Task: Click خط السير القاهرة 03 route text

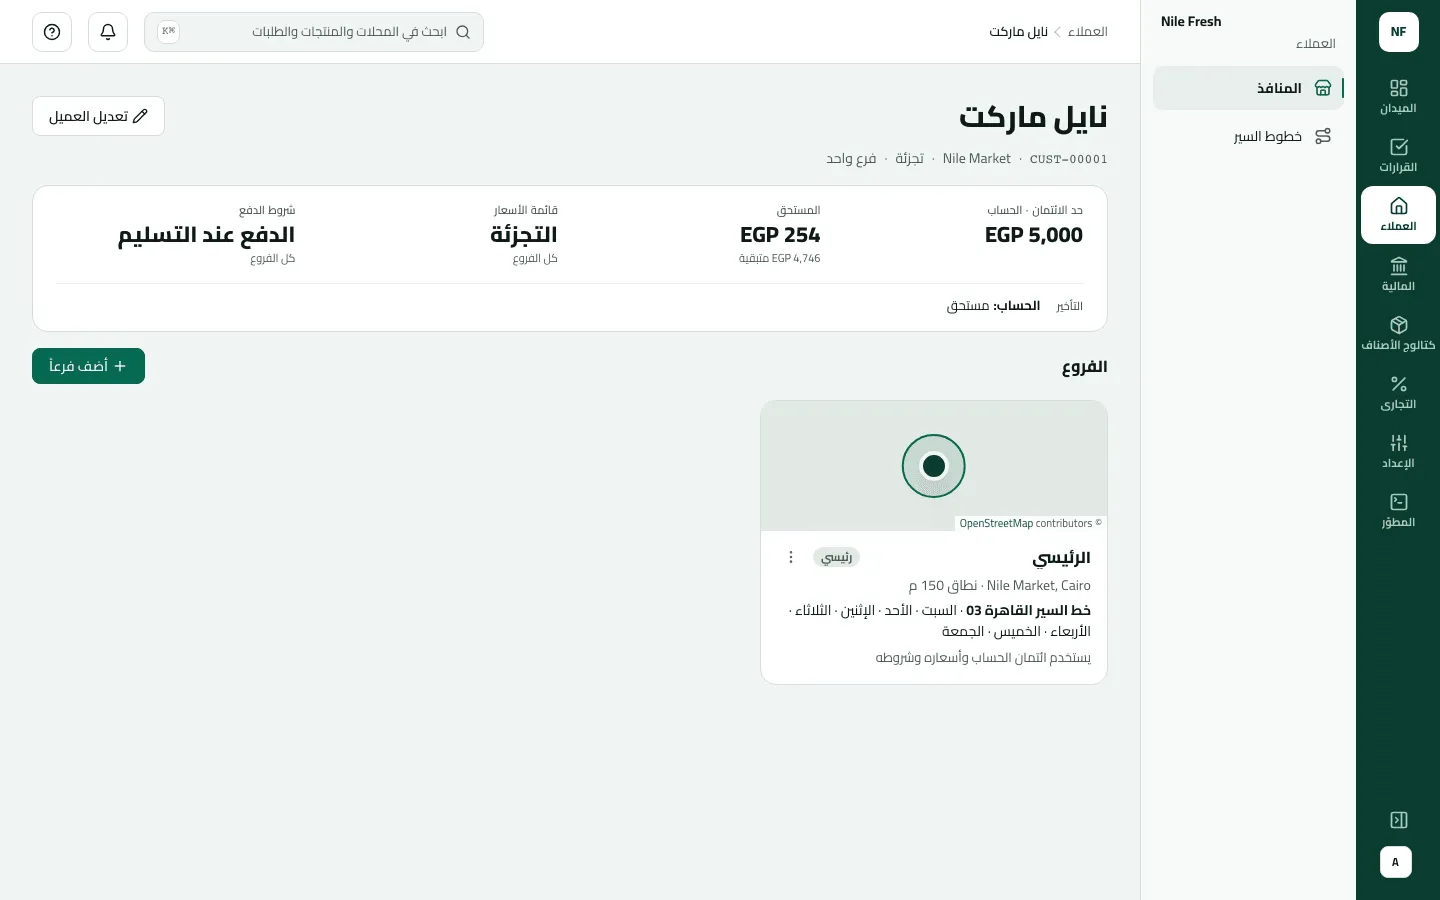Action: (1028, 610)
